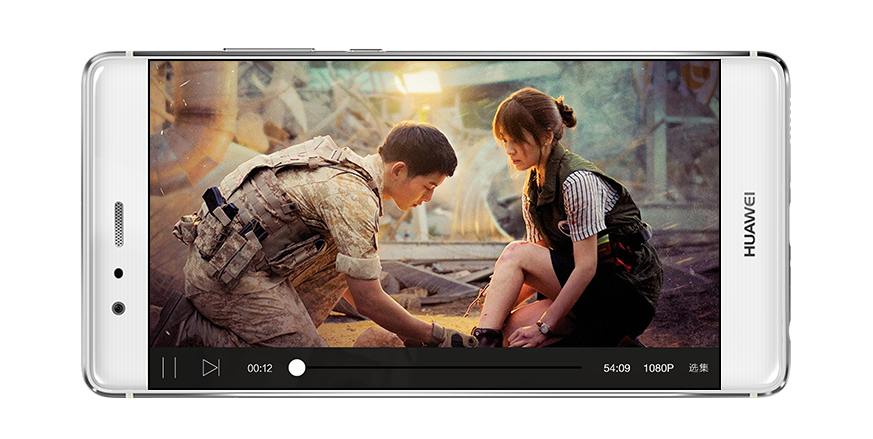Image resolution: width=873 pixels, height=439 pixels.
Task: Skip to the next episode
Action: click(210, 368)
